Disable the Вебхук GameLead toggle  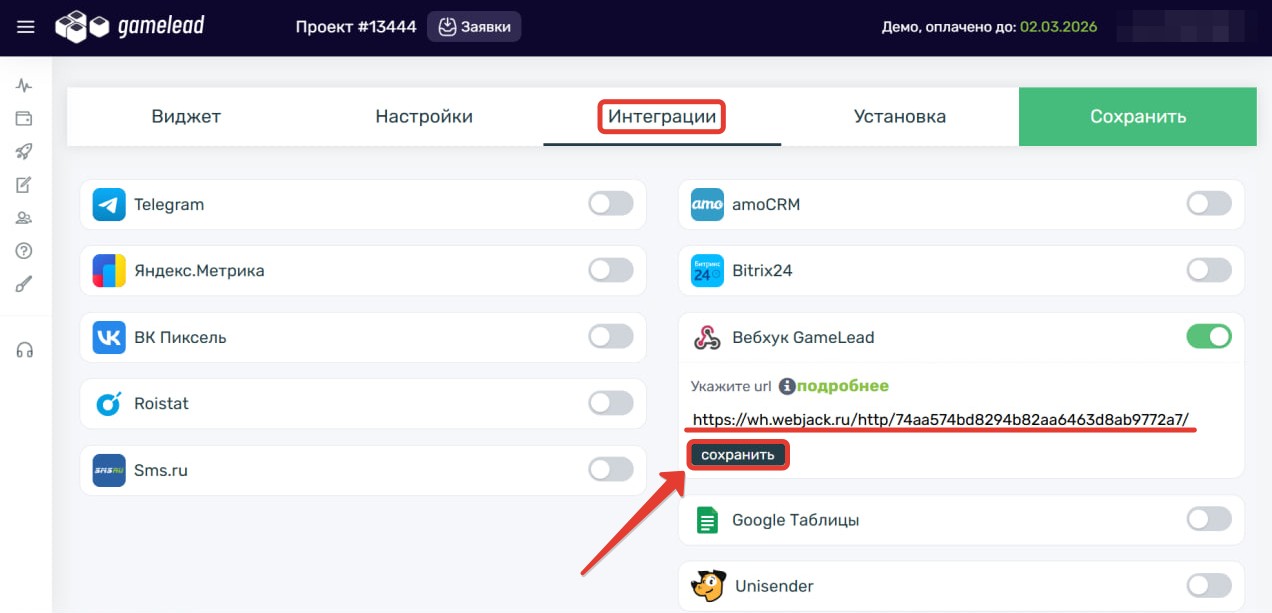(1209, 337)
